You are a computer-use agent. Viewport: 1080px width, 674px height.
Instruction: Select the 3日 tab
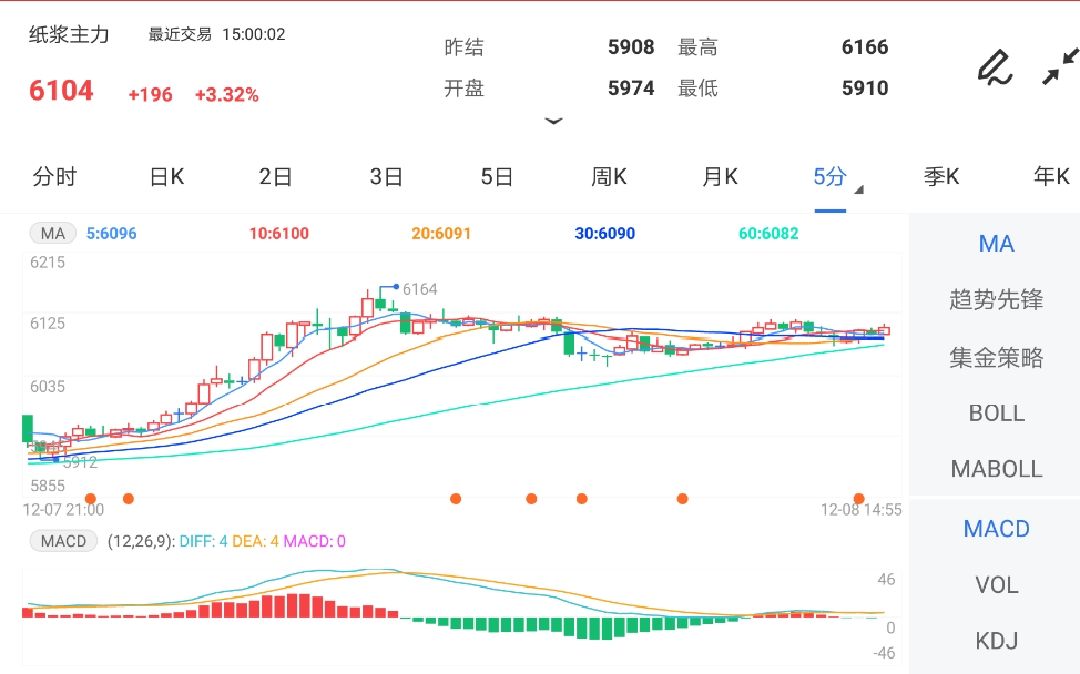[386, 177]
